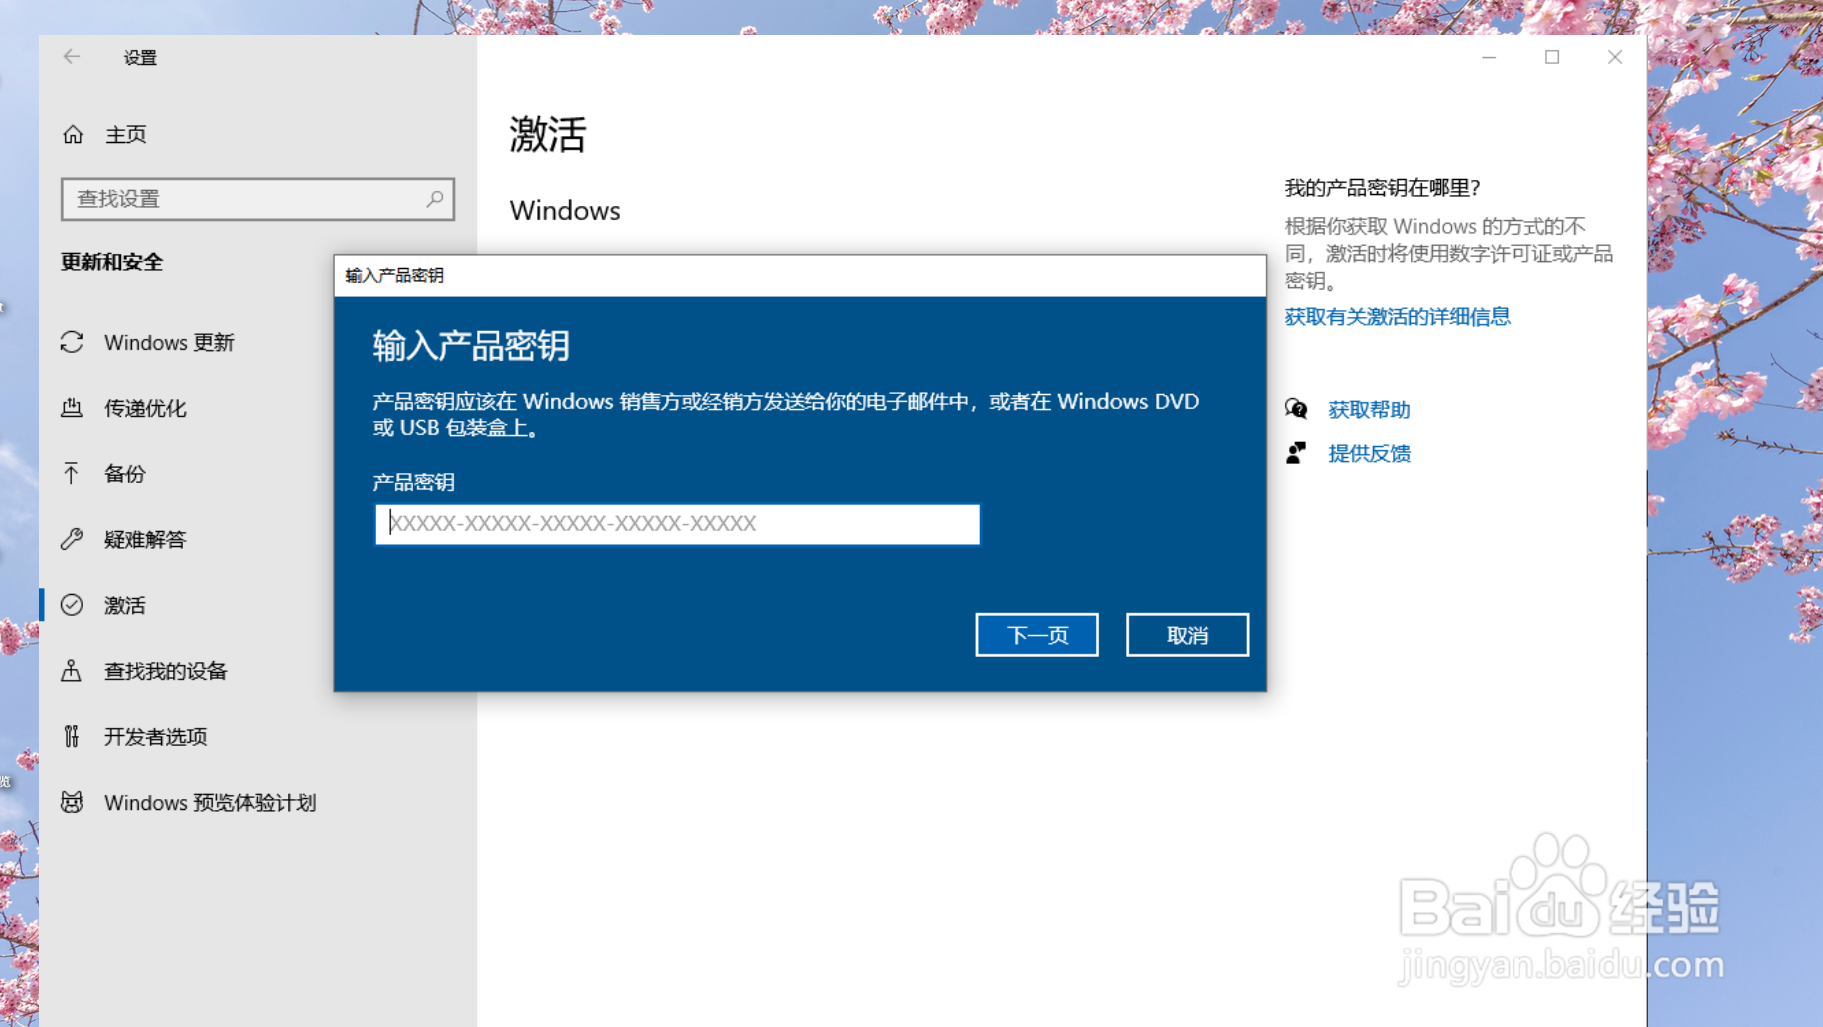Click the 激活 page title

point(548,134)
